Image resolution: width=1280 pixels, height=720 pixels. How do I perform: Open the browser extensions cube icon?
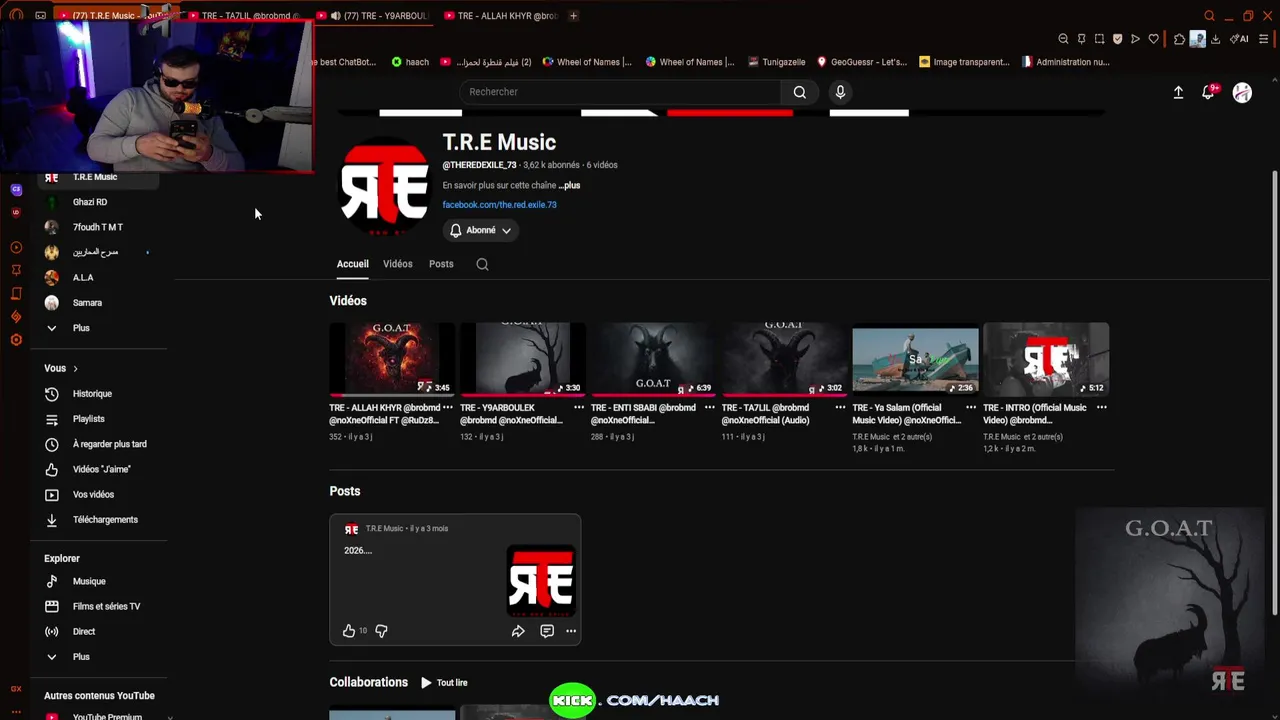coord(1179,39)
